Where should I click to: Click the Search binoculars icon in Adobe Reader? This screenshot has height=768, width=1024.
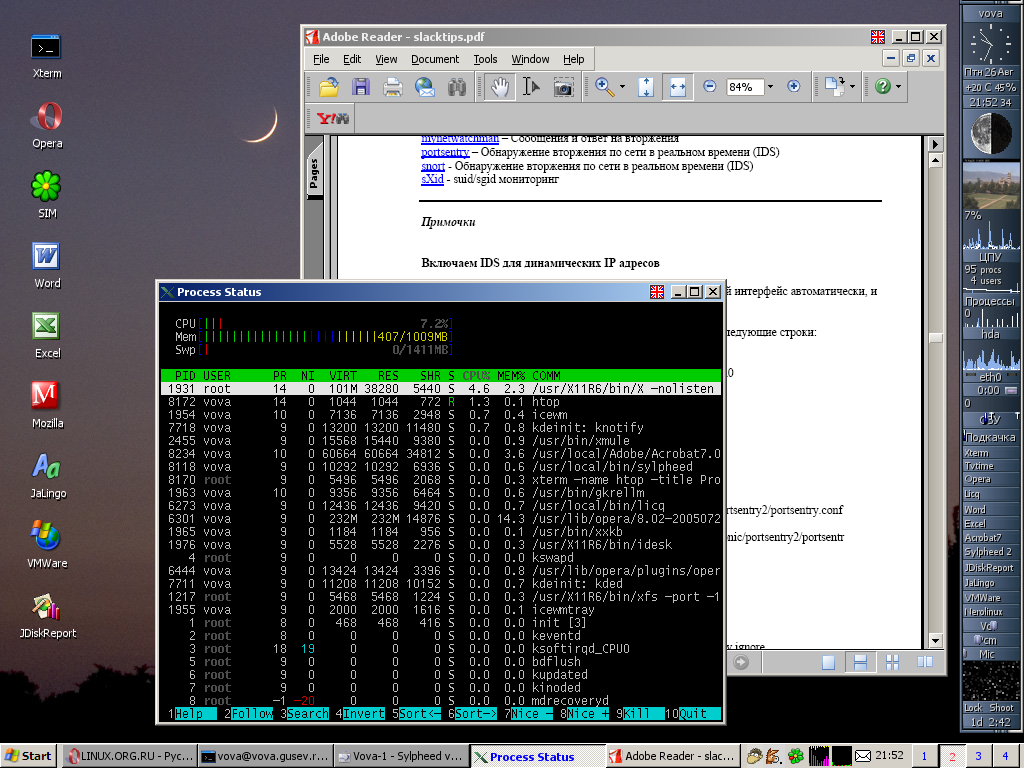click(456, 86)
